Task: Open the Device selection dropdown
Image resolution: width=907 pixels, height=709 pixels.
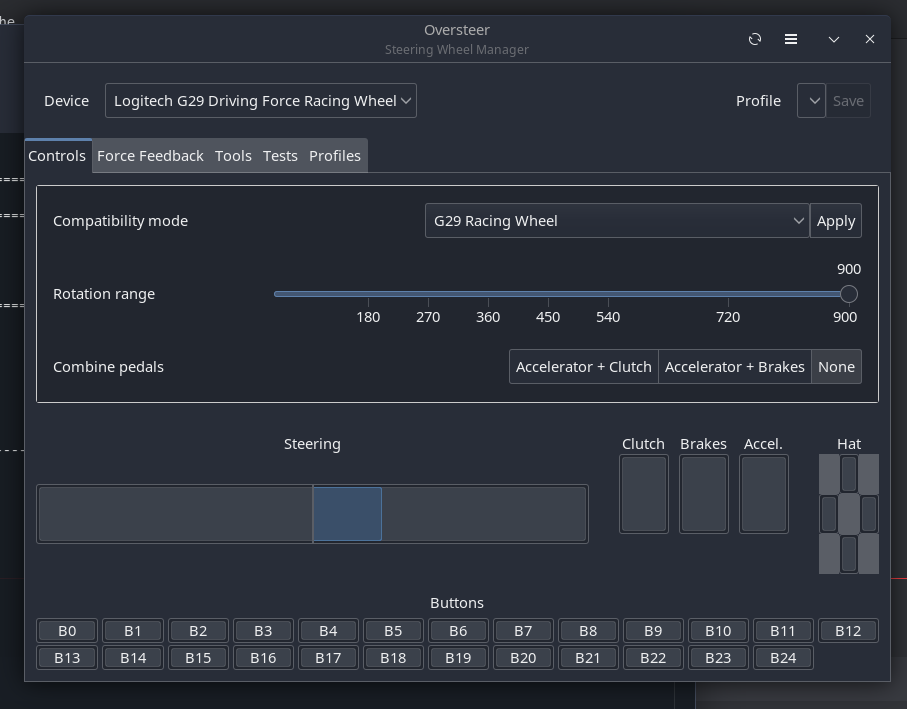Action: 261,101
